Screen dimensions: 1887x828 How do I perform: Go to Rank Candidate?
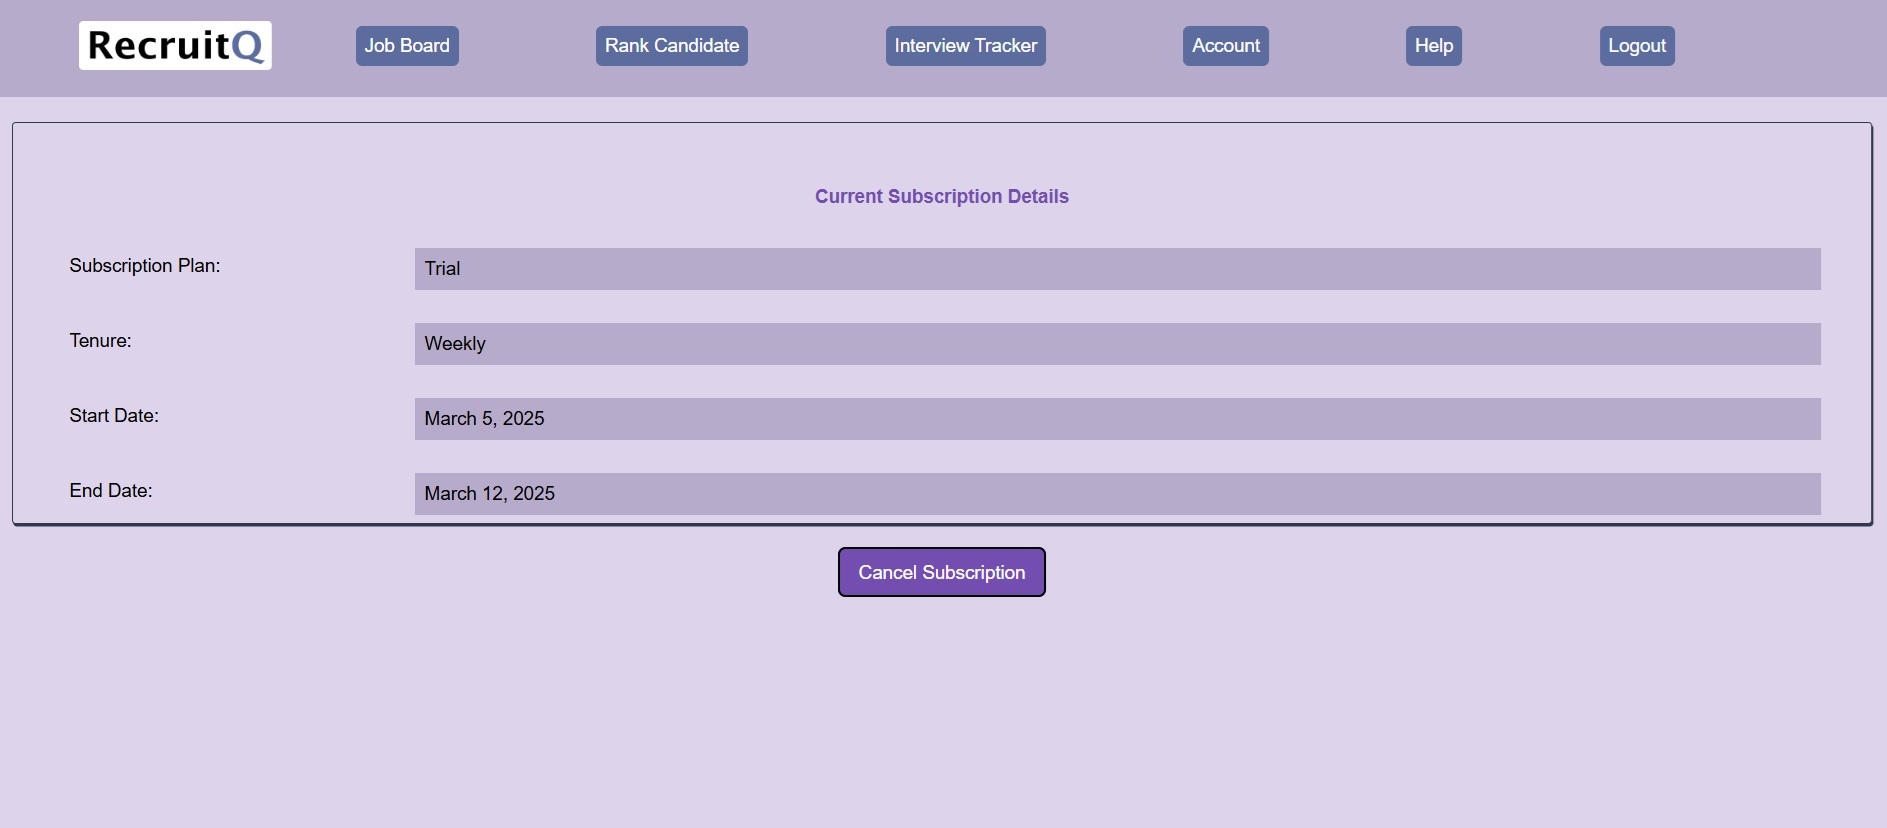(671, 46)
